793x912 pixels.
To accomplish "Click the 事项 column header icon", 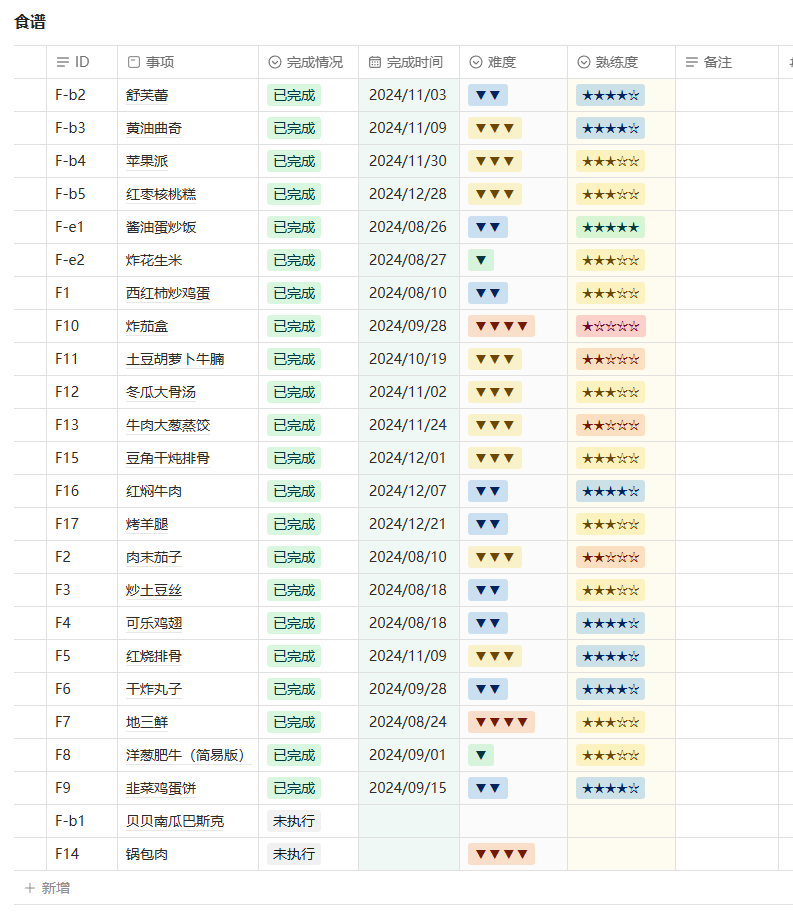I will coord(134,62).
